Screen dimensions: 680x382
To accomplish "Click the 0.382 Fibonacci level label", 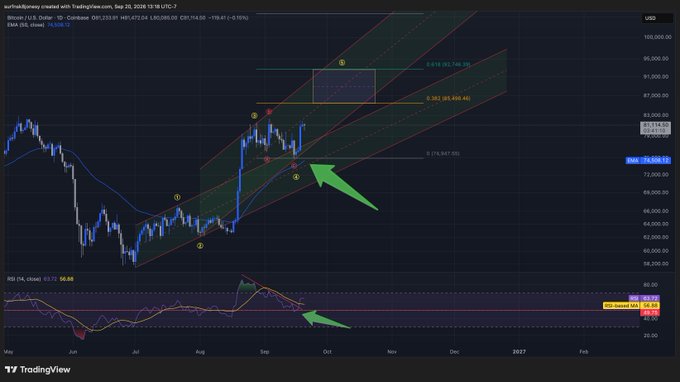I will (448, 98).
